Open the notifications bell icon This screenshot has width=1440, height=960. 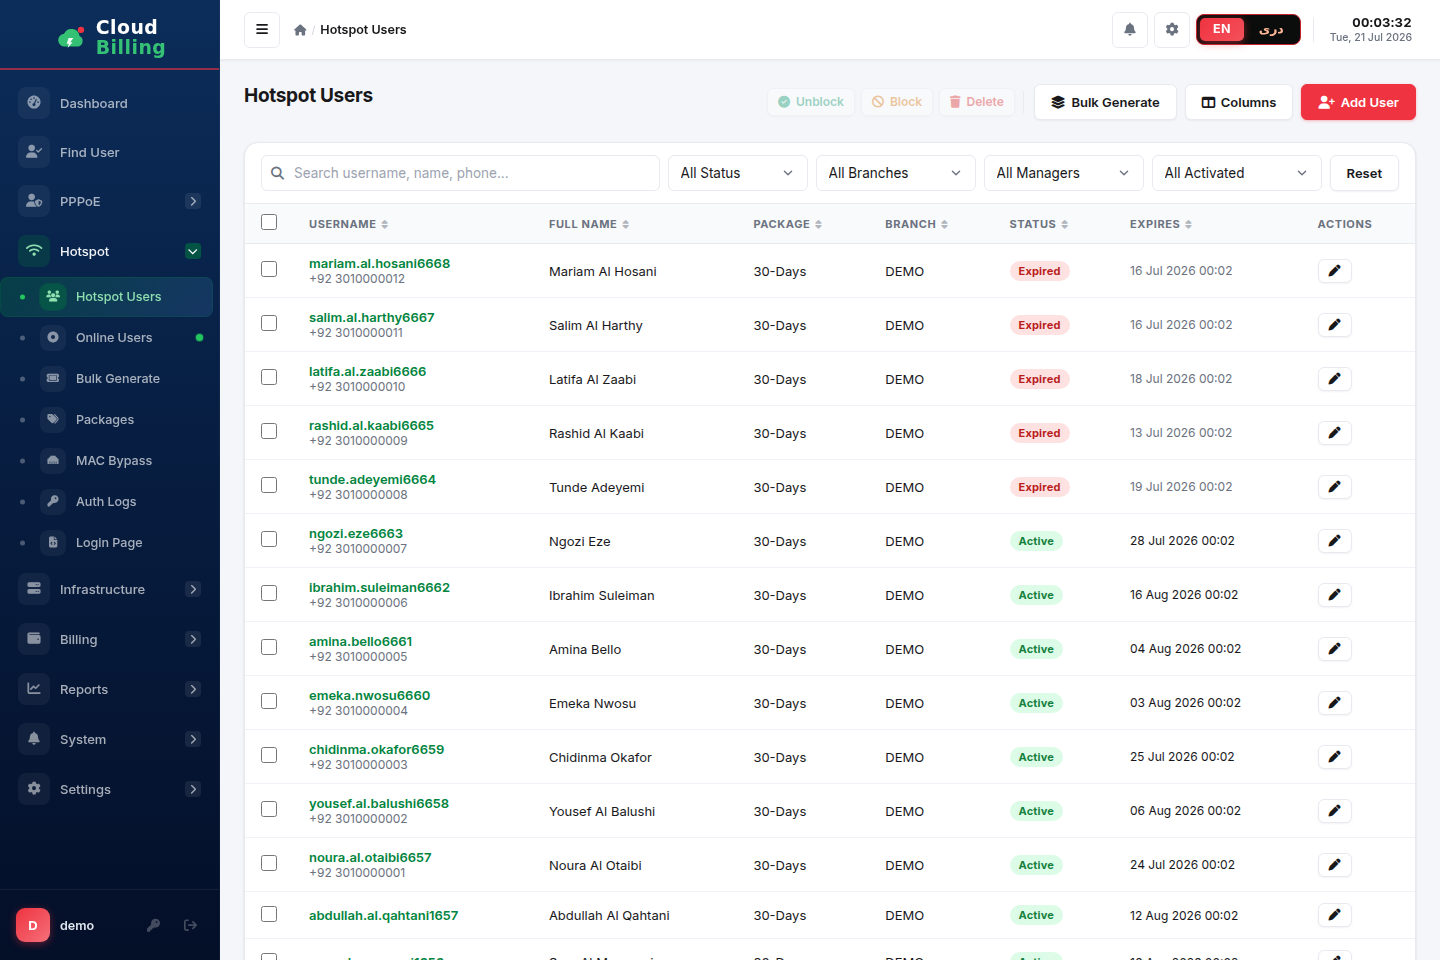[1130, 29]
